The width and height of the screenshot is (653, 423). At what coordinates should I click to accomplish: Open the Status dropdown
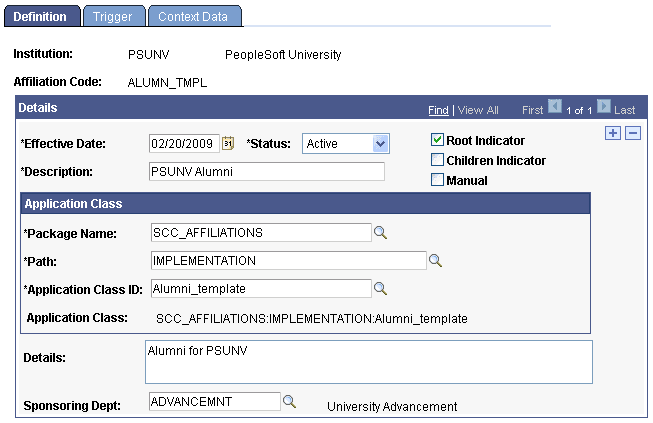click(345, 144)
